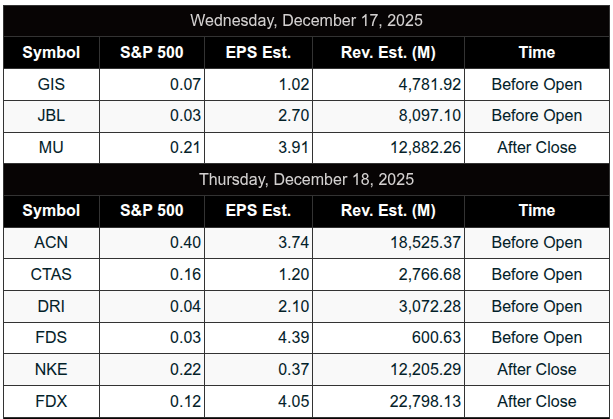The image size is (613, 419).
Task: Select ACN's EPS estimate 3.74
Action: click(288, 243)
